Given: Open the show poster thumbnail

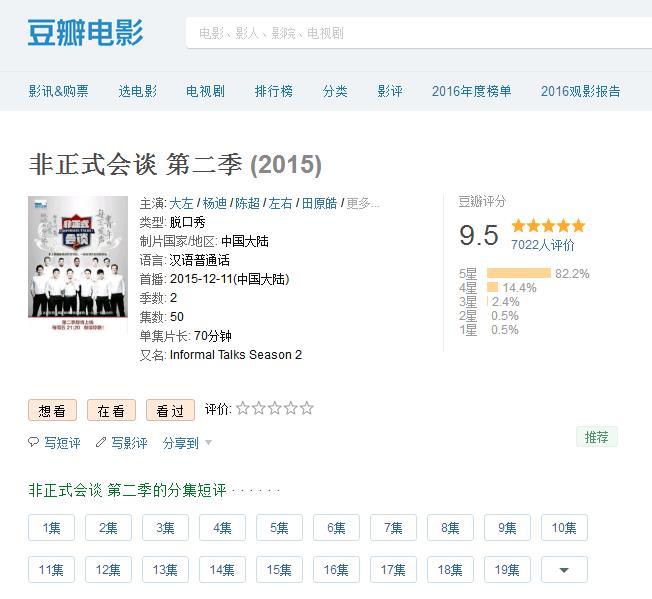Looking at the screenshot, I should 78,264.
